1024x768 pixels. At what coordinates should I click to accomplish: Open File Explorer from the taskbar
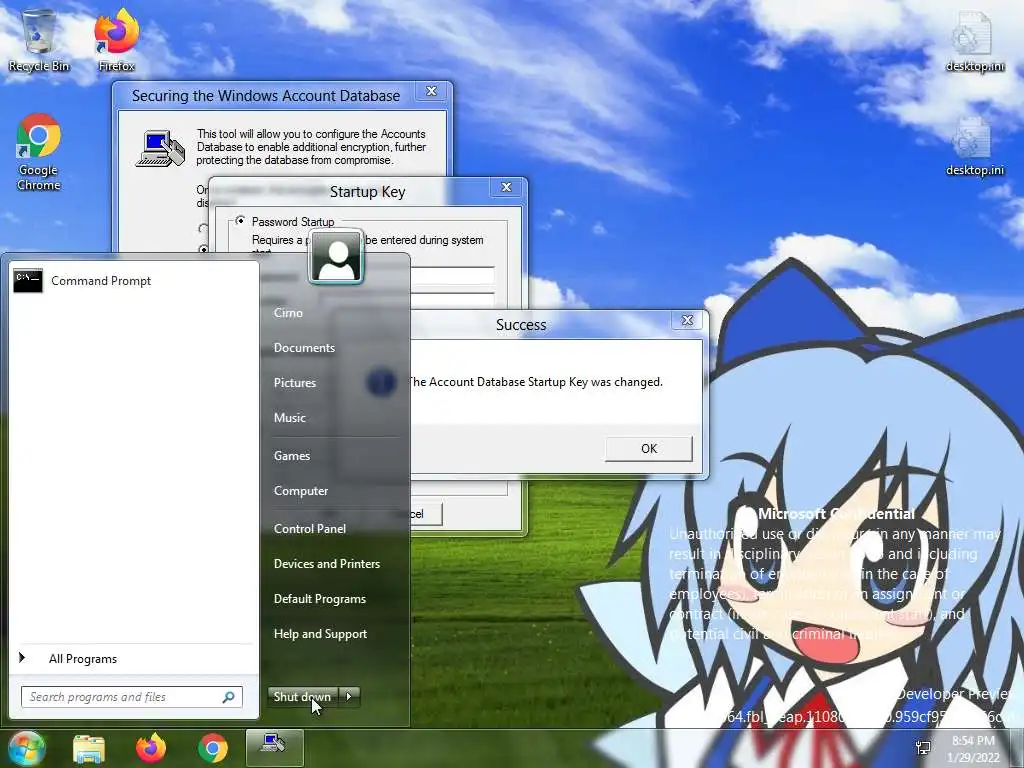pos(89,748)
